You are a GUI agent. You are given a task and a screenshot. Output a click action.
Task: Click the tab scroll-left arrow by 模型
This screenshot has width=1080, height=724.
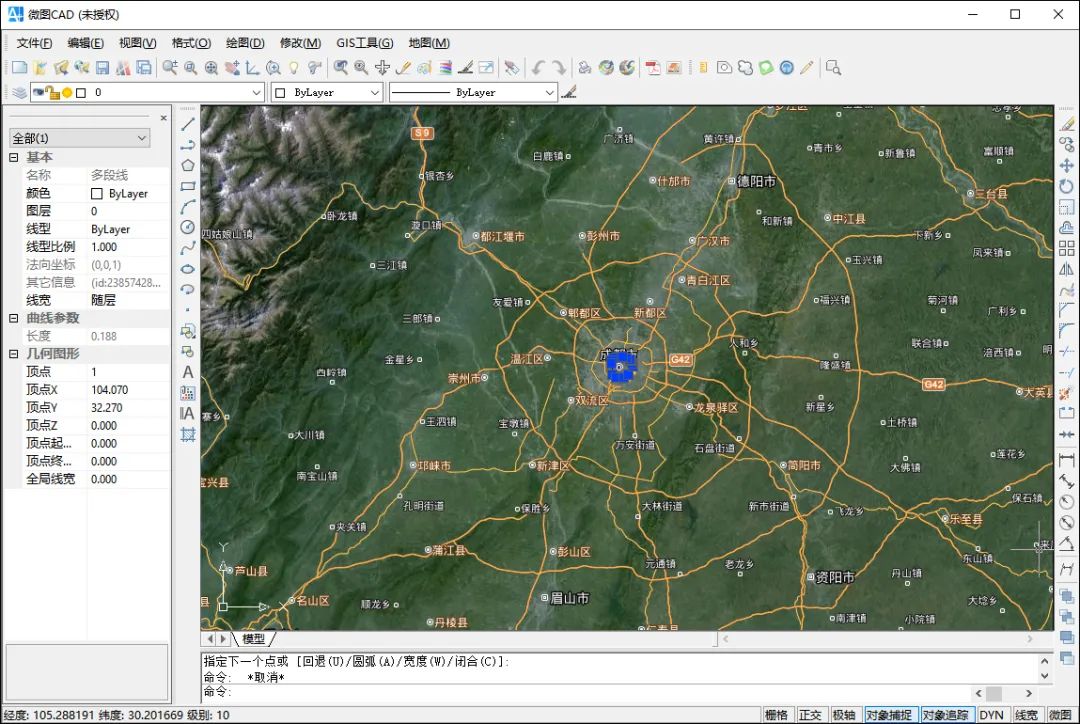tap(210, 639)
